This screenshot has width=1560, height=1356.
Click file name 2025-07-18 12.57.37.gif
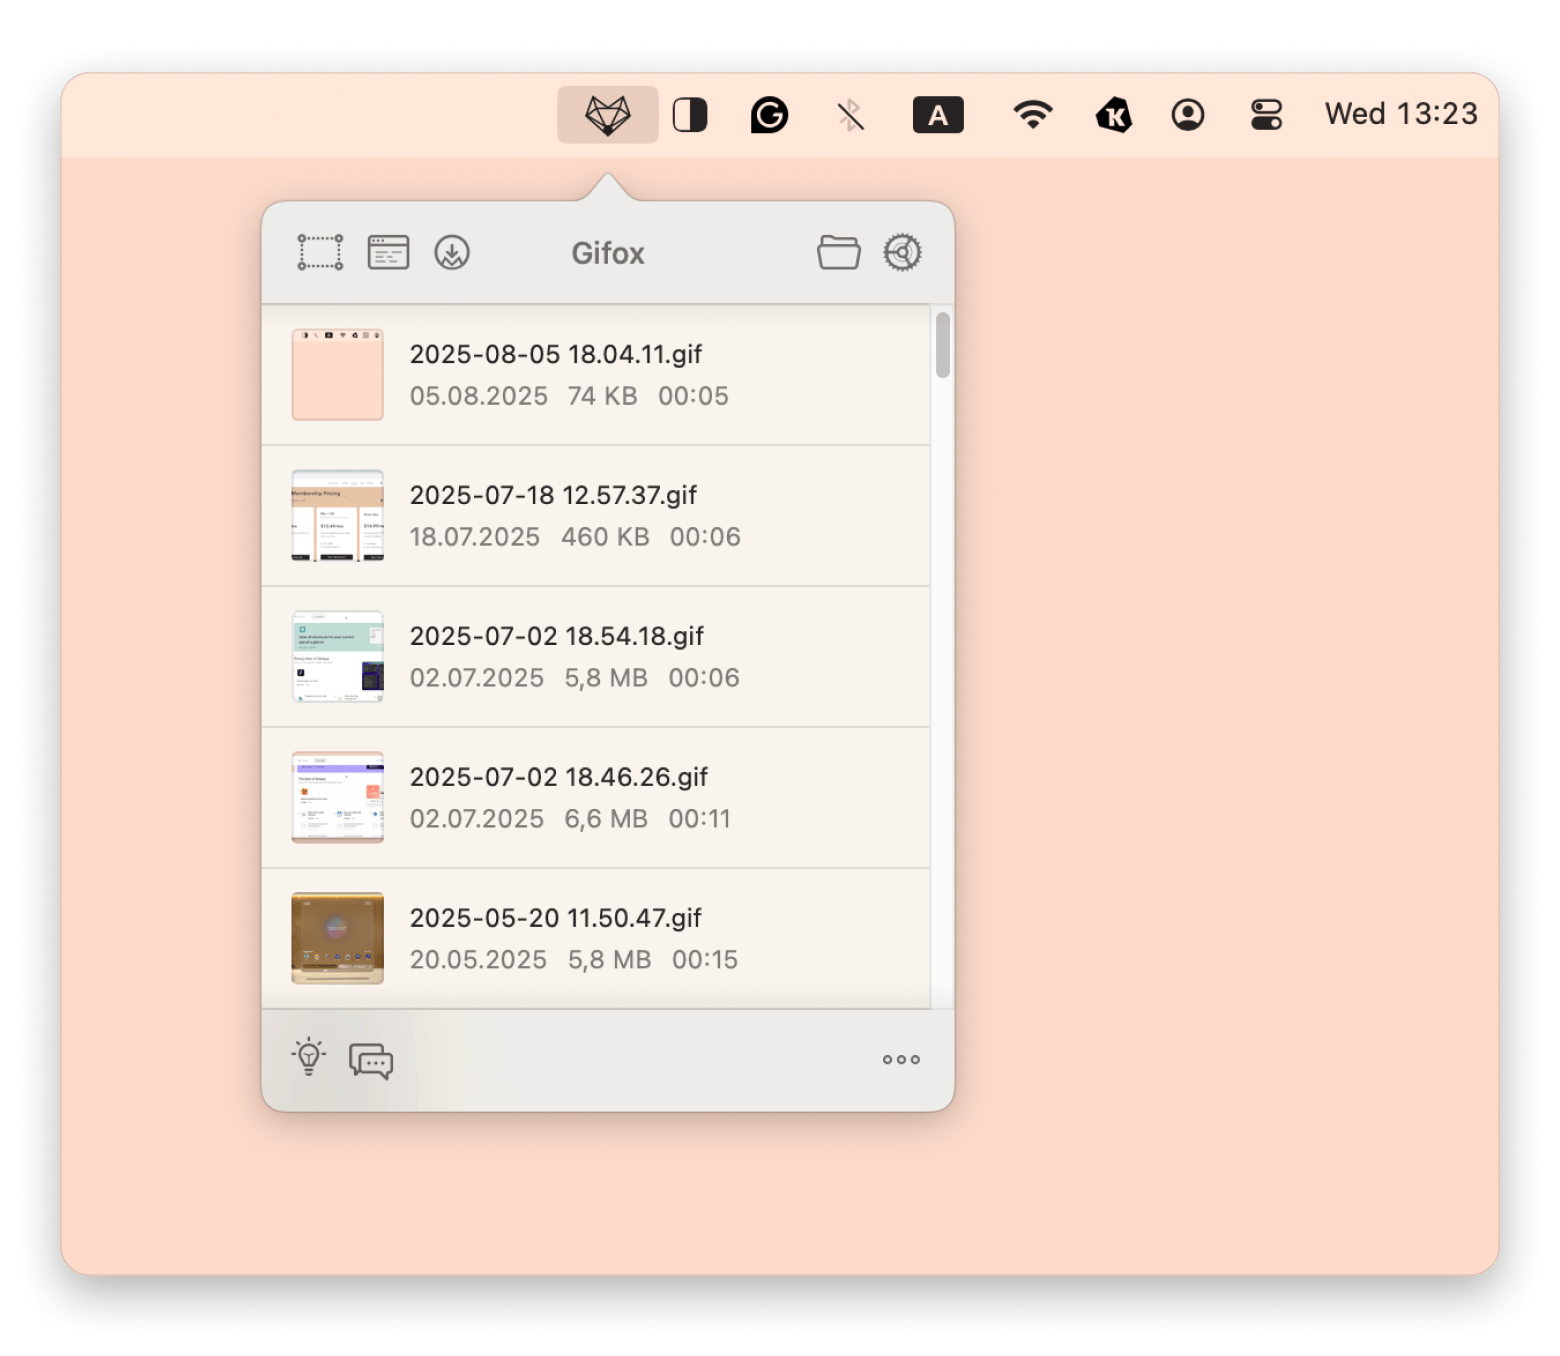point(553,495)
